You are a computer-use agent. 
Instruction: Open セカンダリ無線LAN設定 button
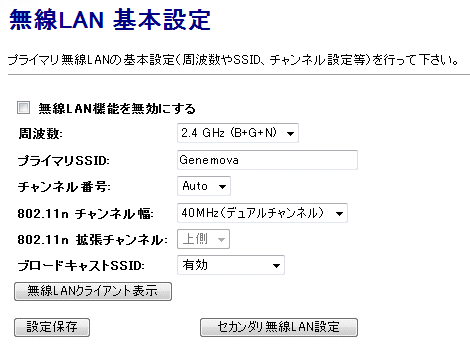click(279, 327)
